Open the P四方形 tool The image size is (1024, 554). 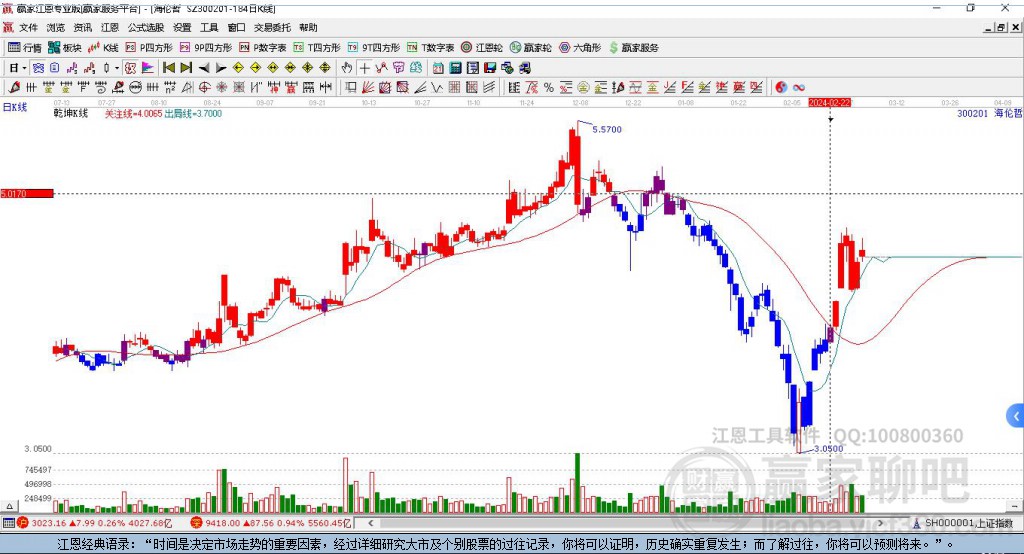tap(149, 48)
